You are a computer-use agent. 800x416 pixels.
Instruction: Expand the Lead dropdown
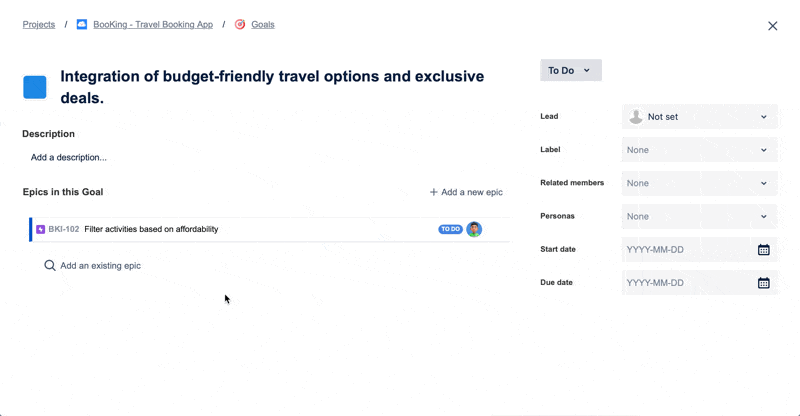[763, 117]
